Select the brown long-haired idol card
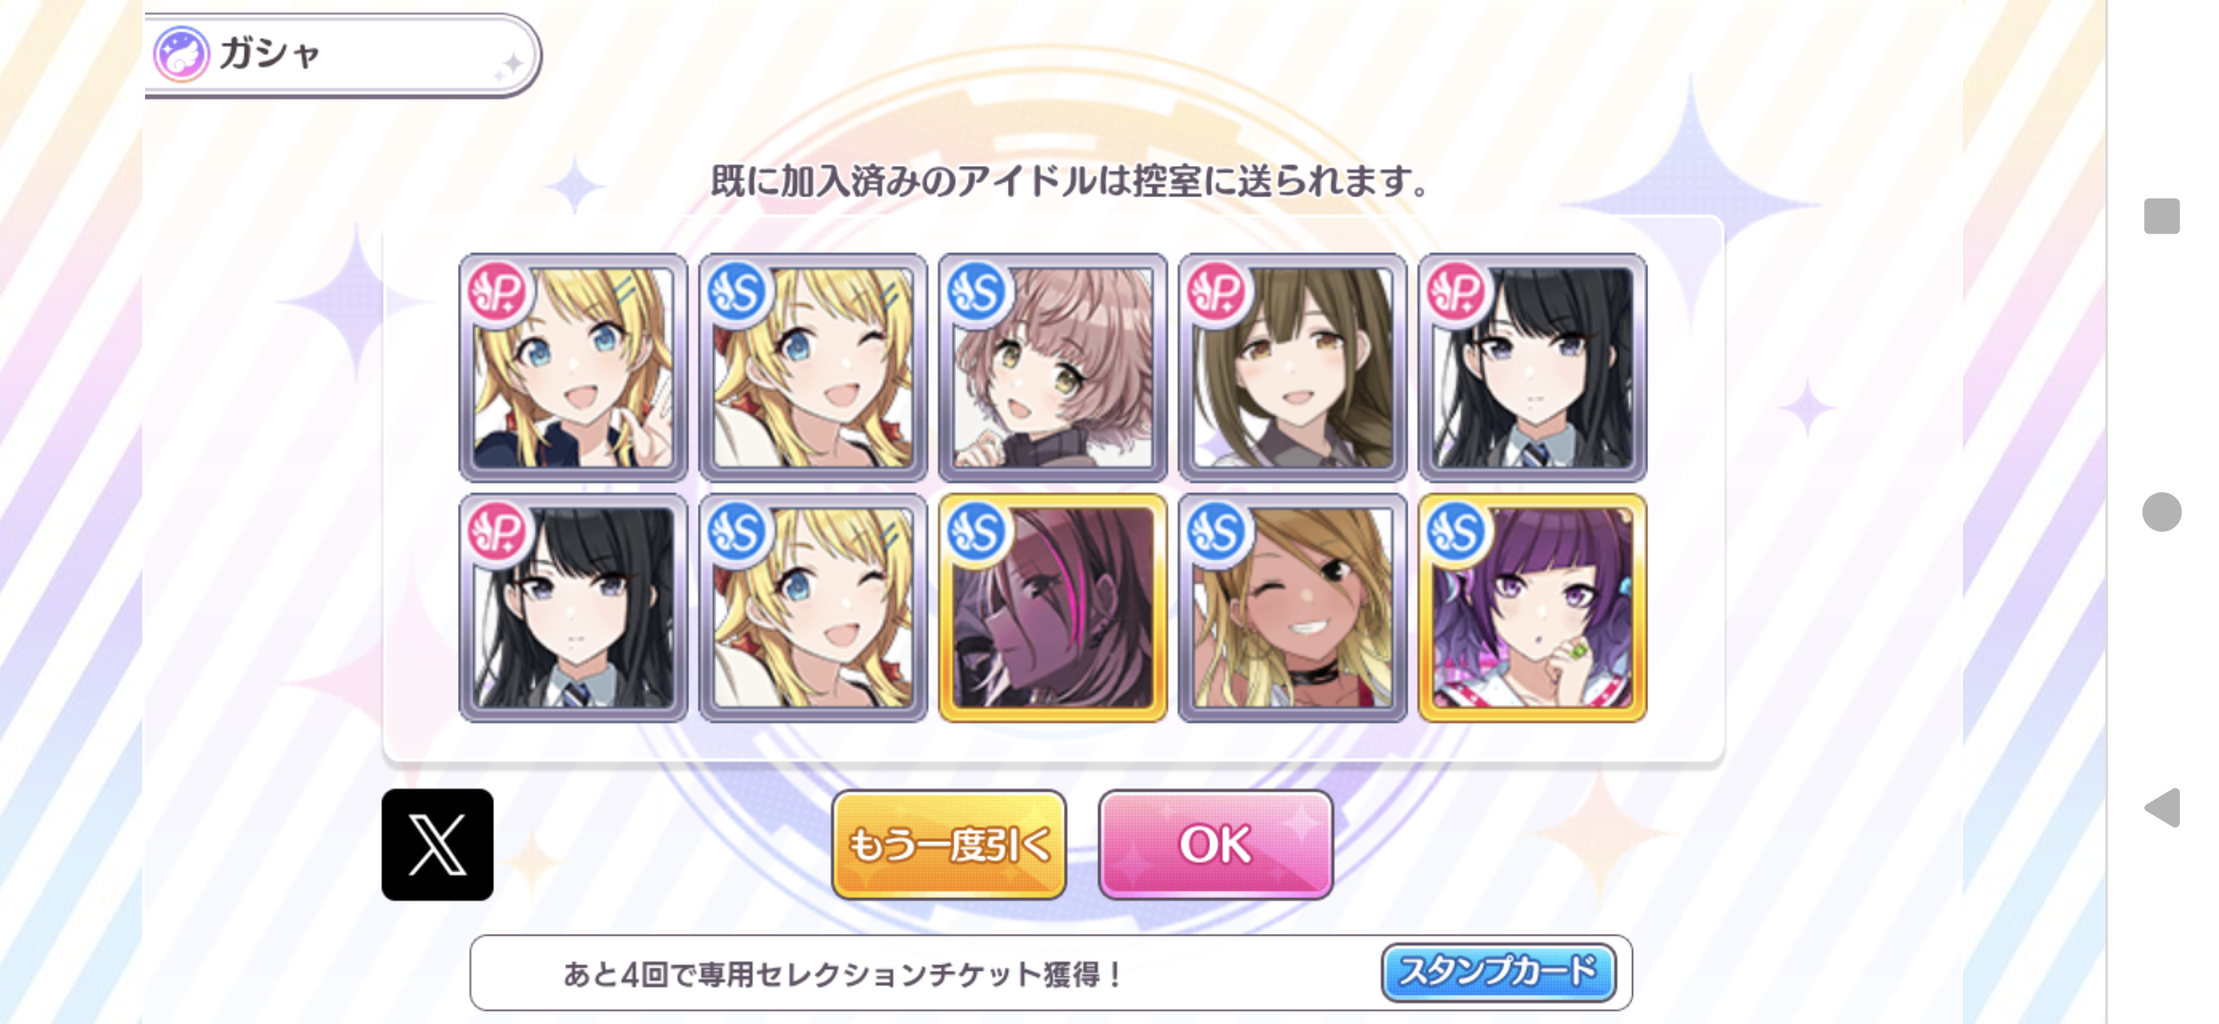2219x1024 pixels. (1292, 368)
